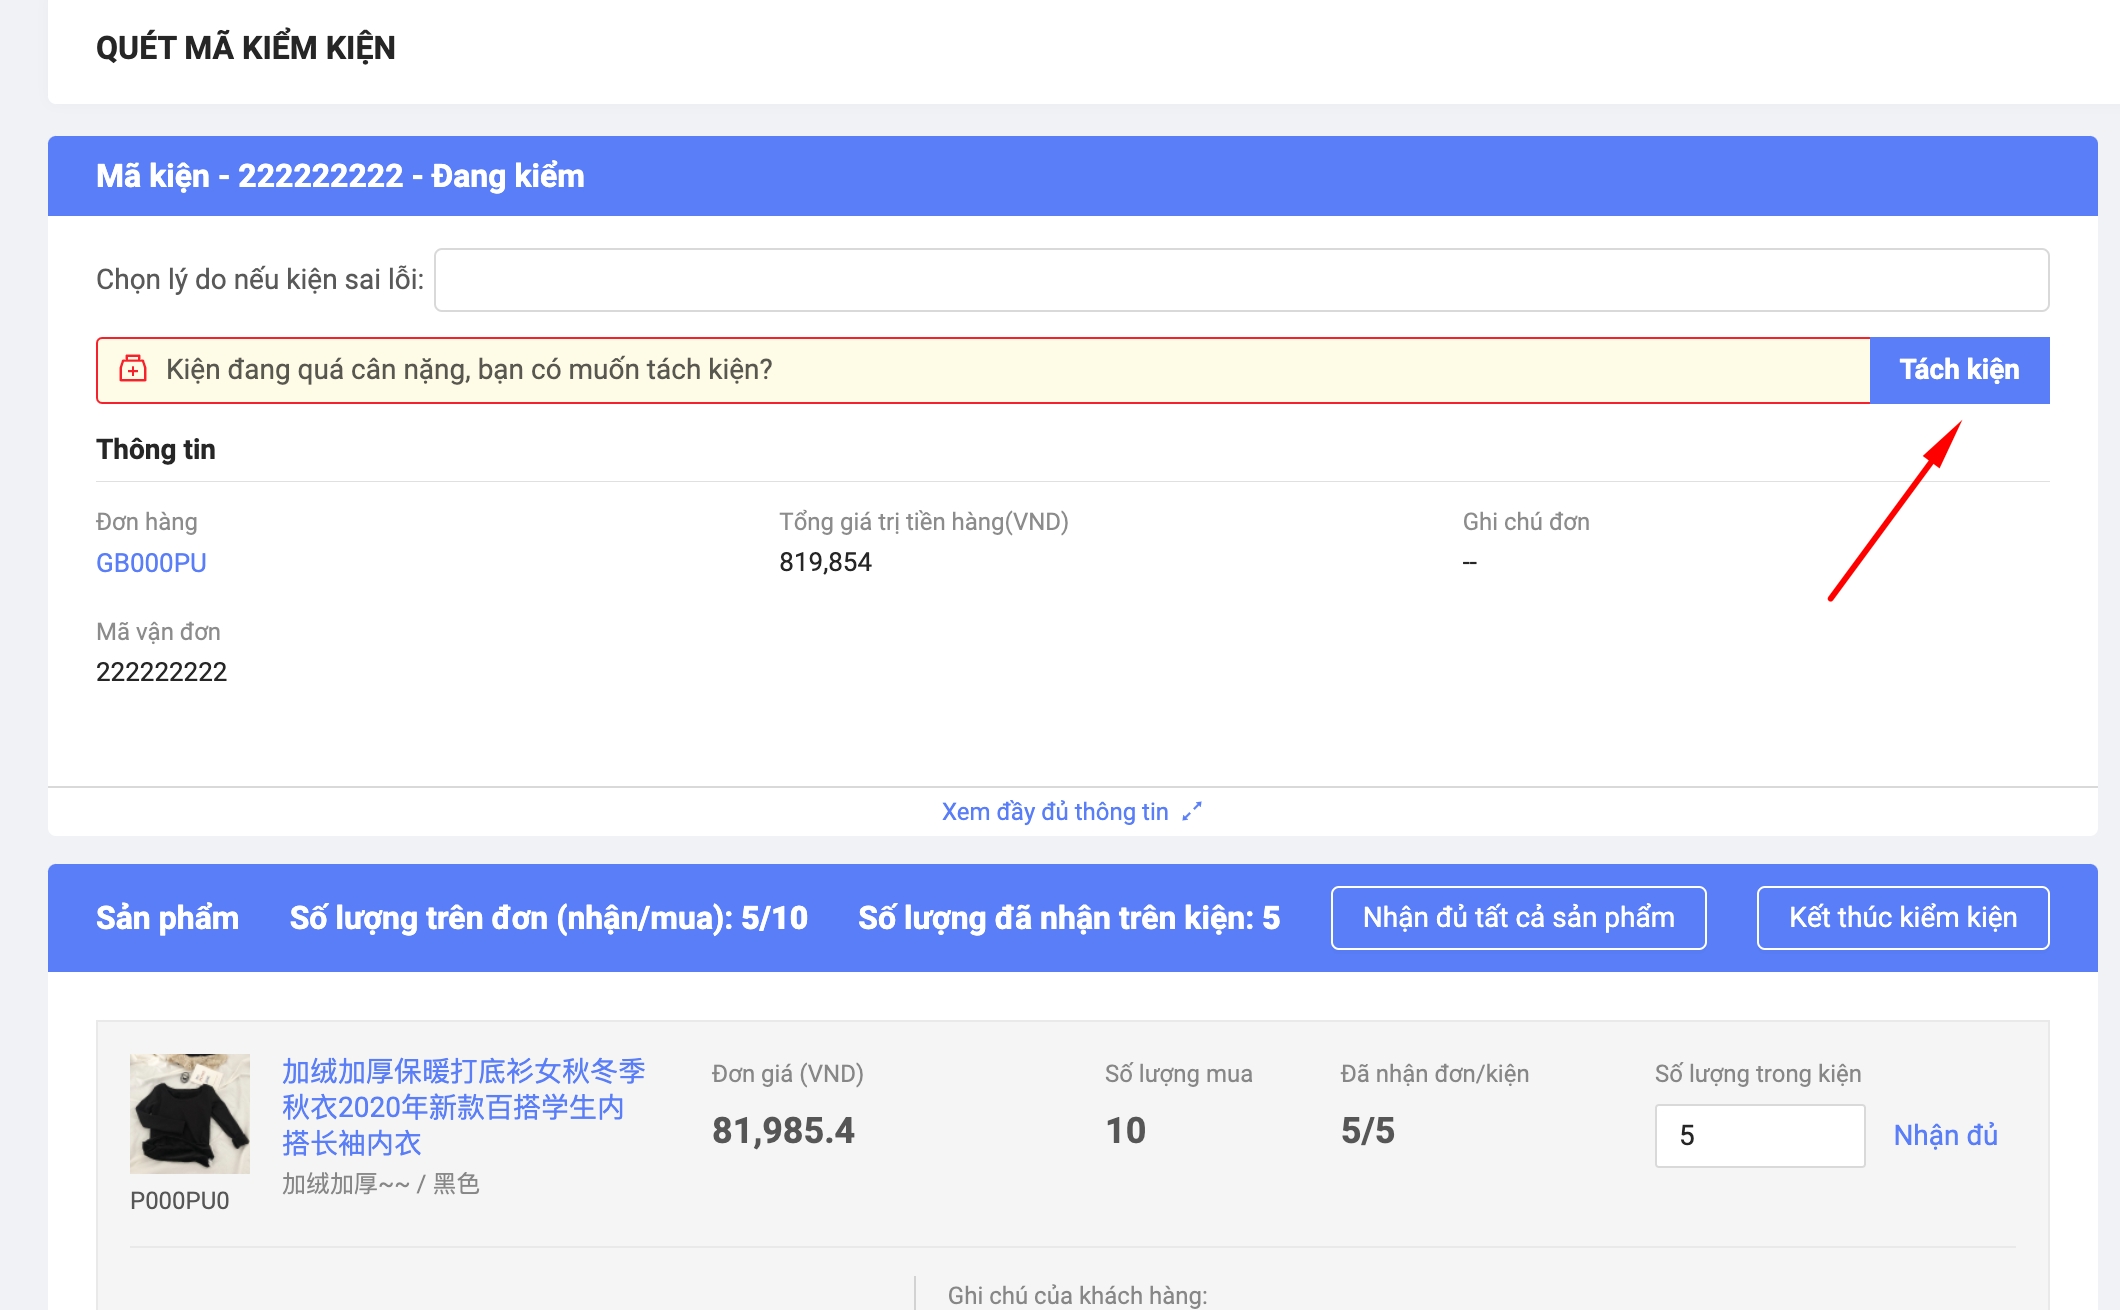This screenshot has width=2120, height=1310.
Task: Focus the 'Số lượng trong kiện' quantity field
Action: 1759,1135
